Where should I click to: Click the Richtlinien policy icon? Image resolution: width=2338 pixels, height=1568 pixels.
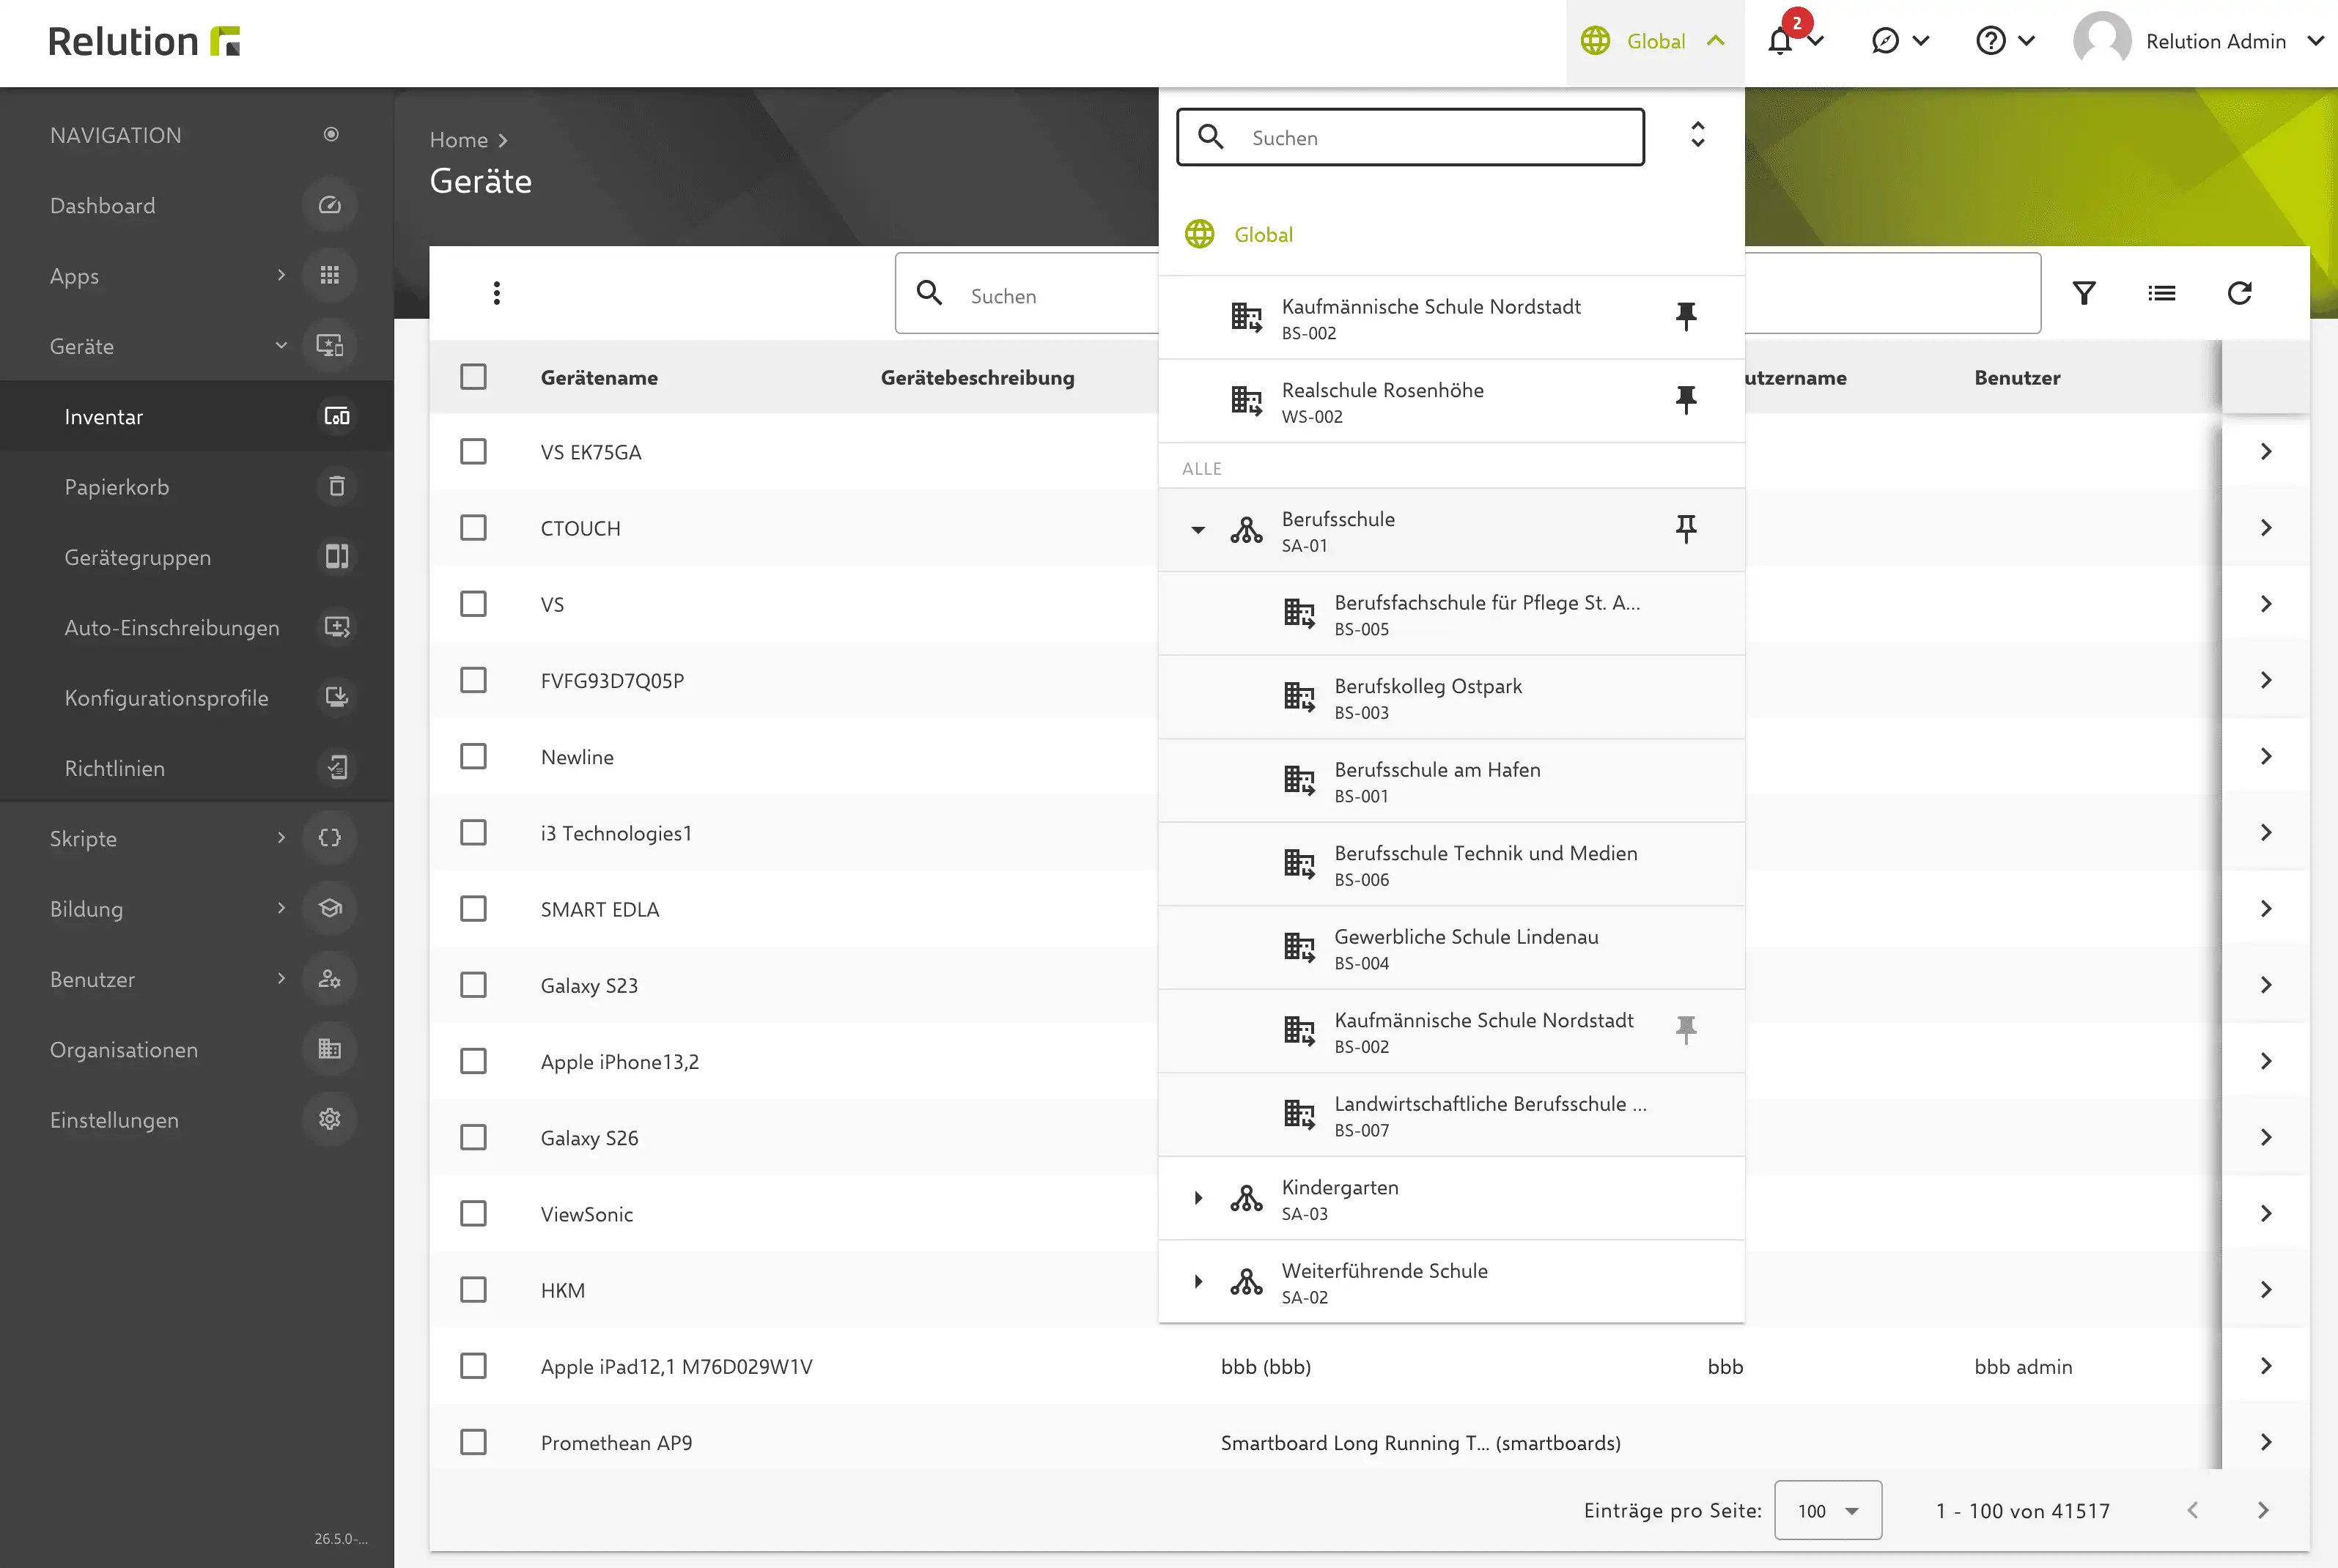[x=337, y=768]
